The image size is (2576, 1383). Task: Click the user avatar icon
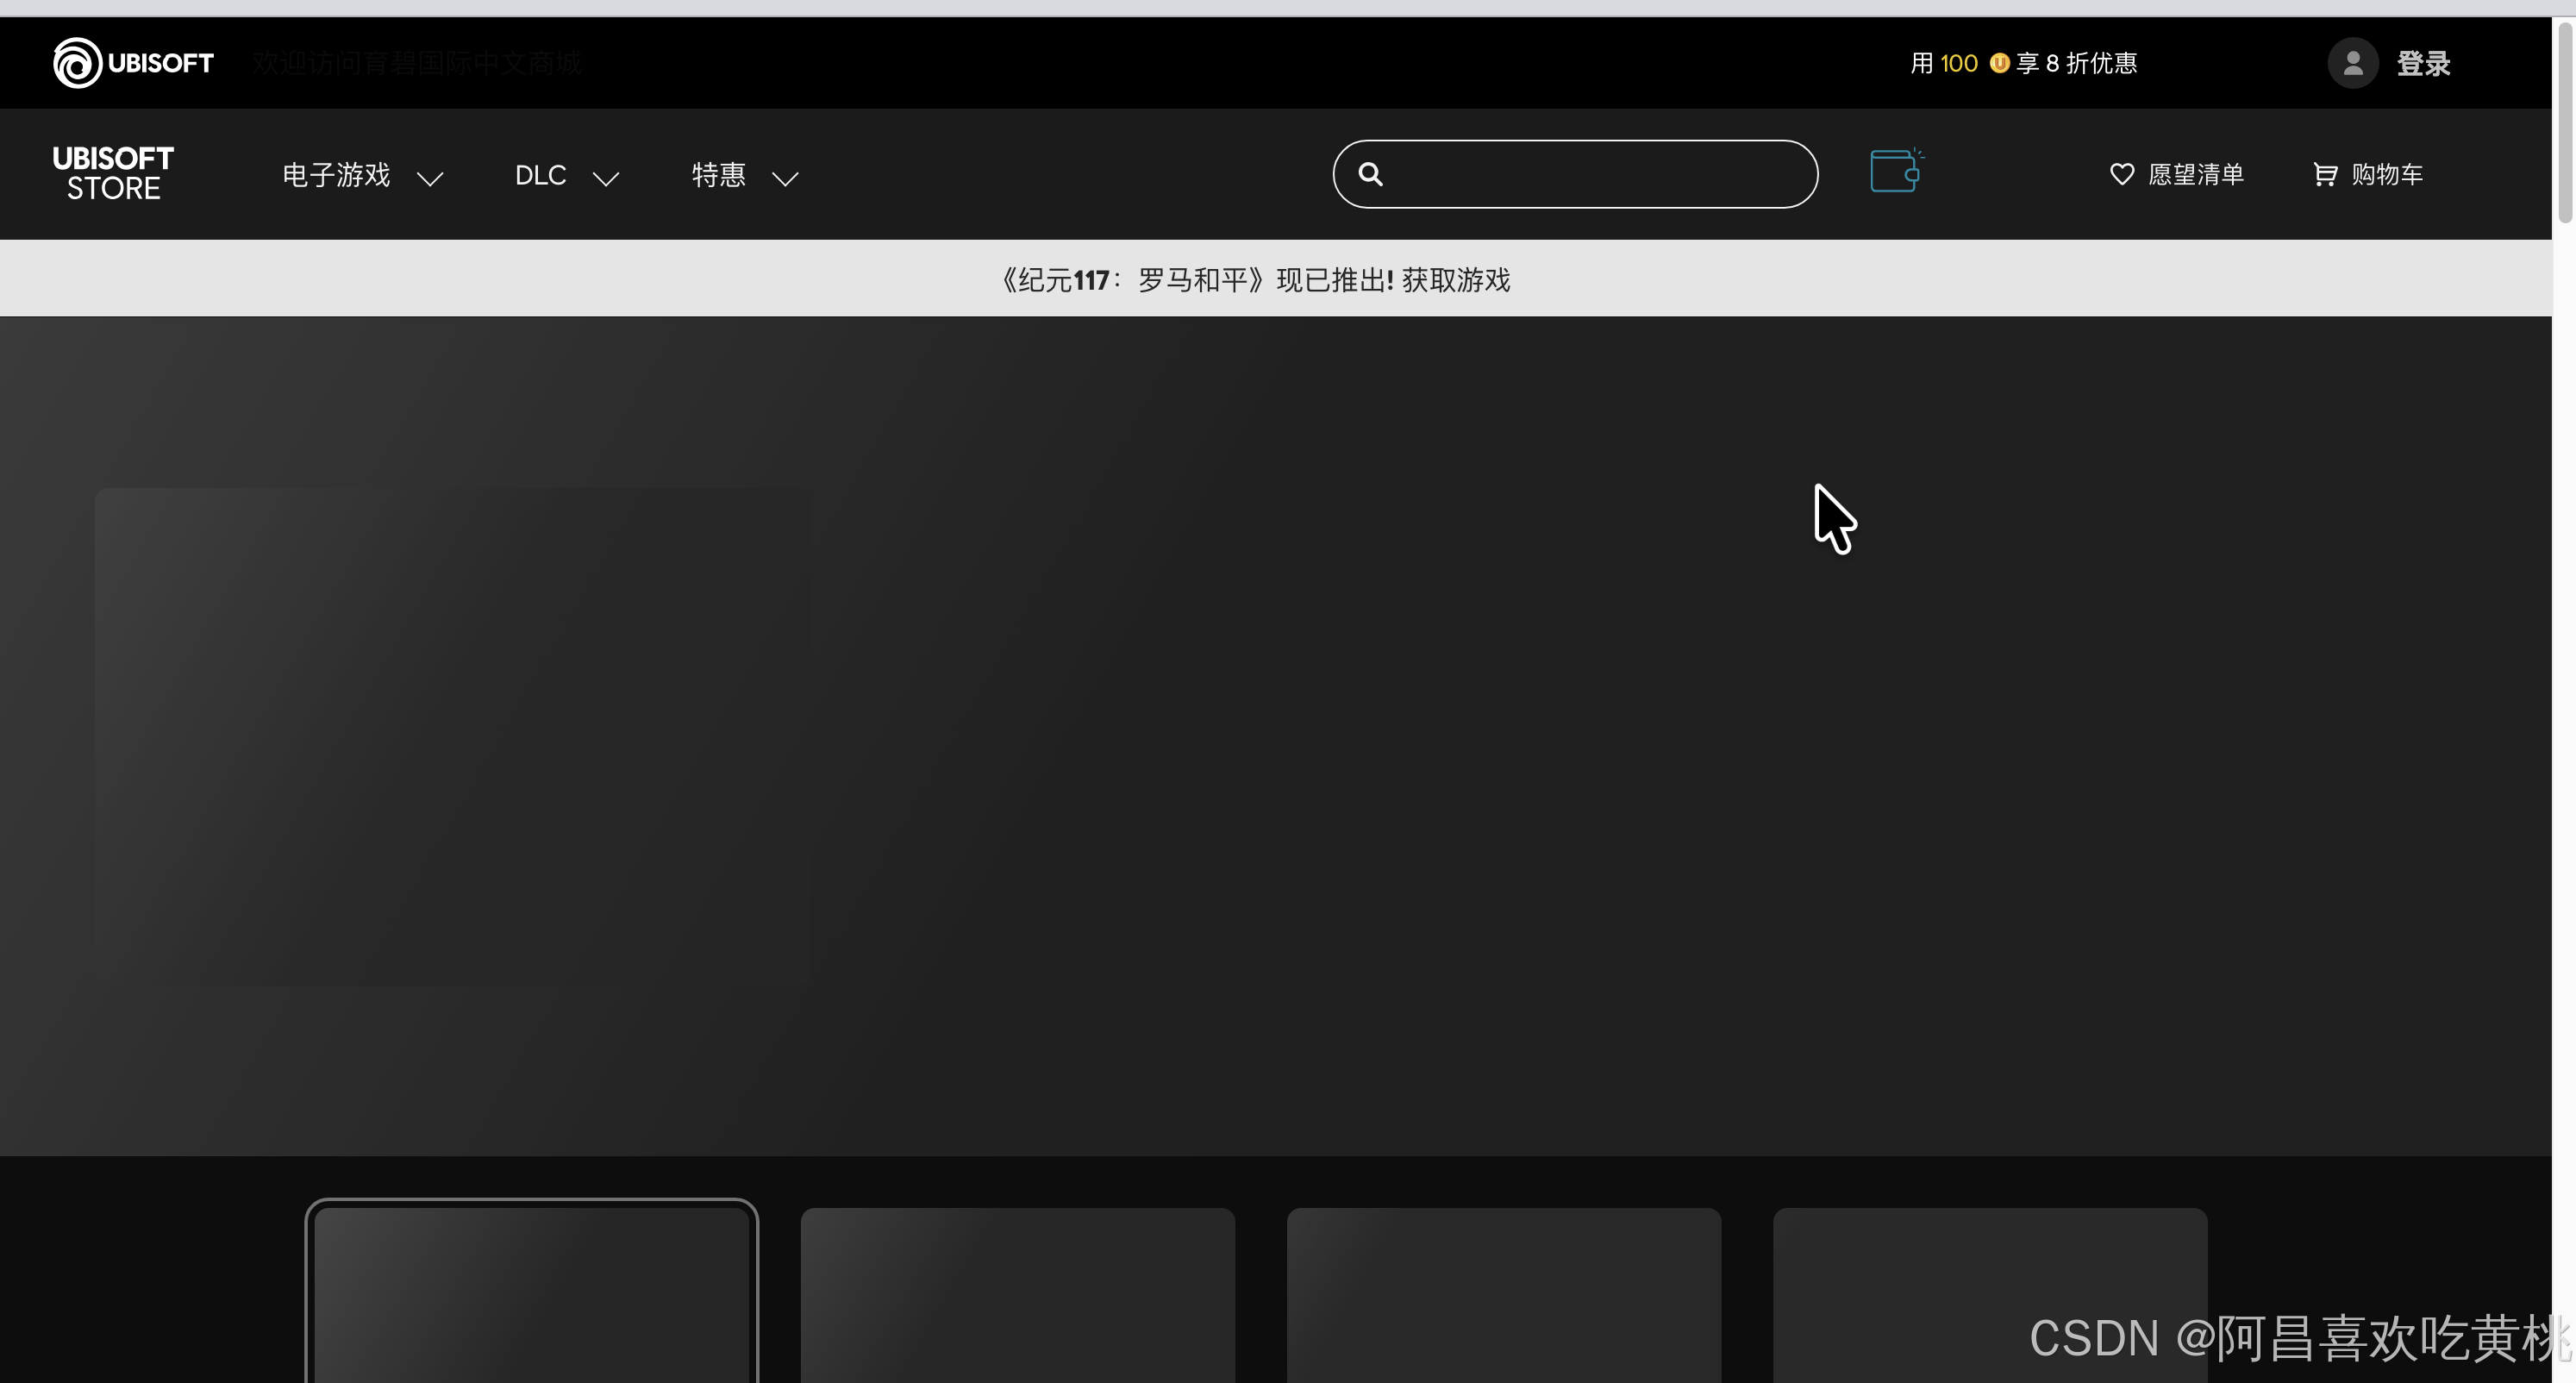point(2352,63)
